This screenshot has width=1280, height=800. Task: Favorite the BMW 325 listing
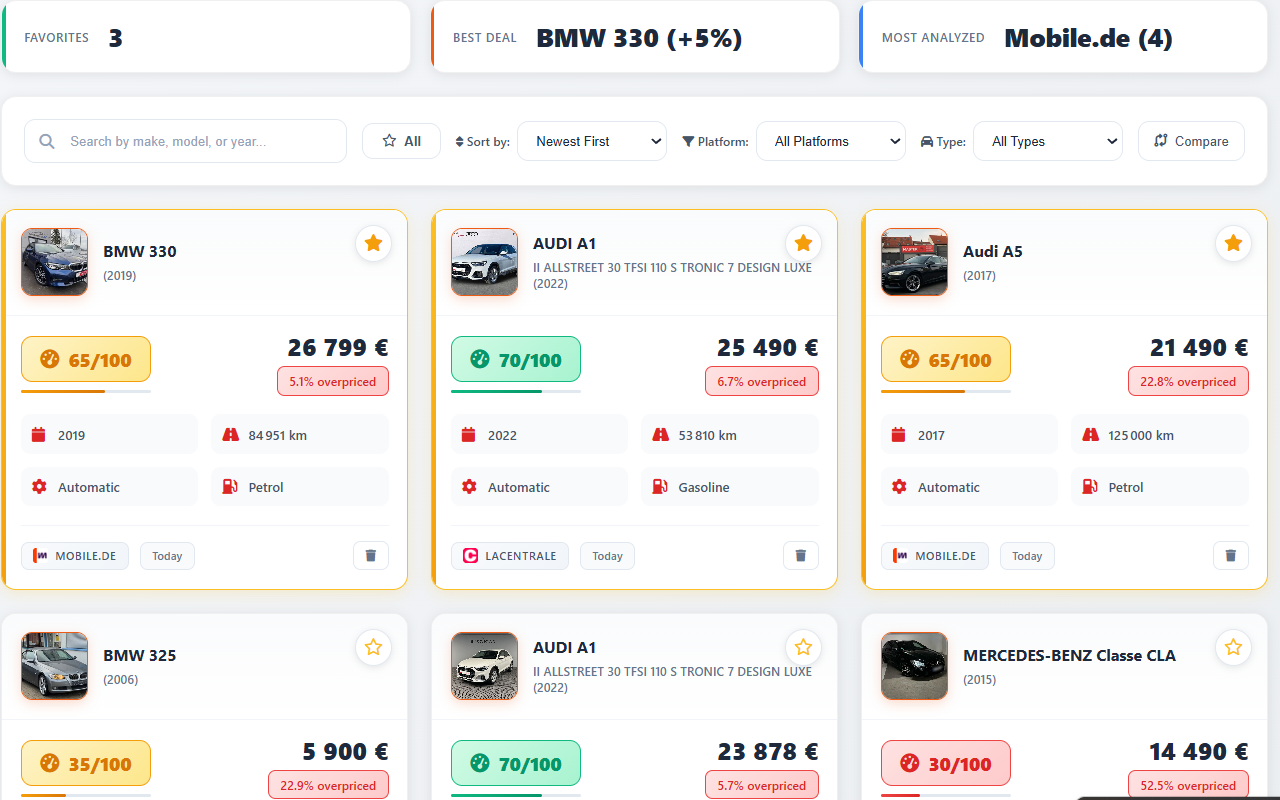(x=373, y=647)
